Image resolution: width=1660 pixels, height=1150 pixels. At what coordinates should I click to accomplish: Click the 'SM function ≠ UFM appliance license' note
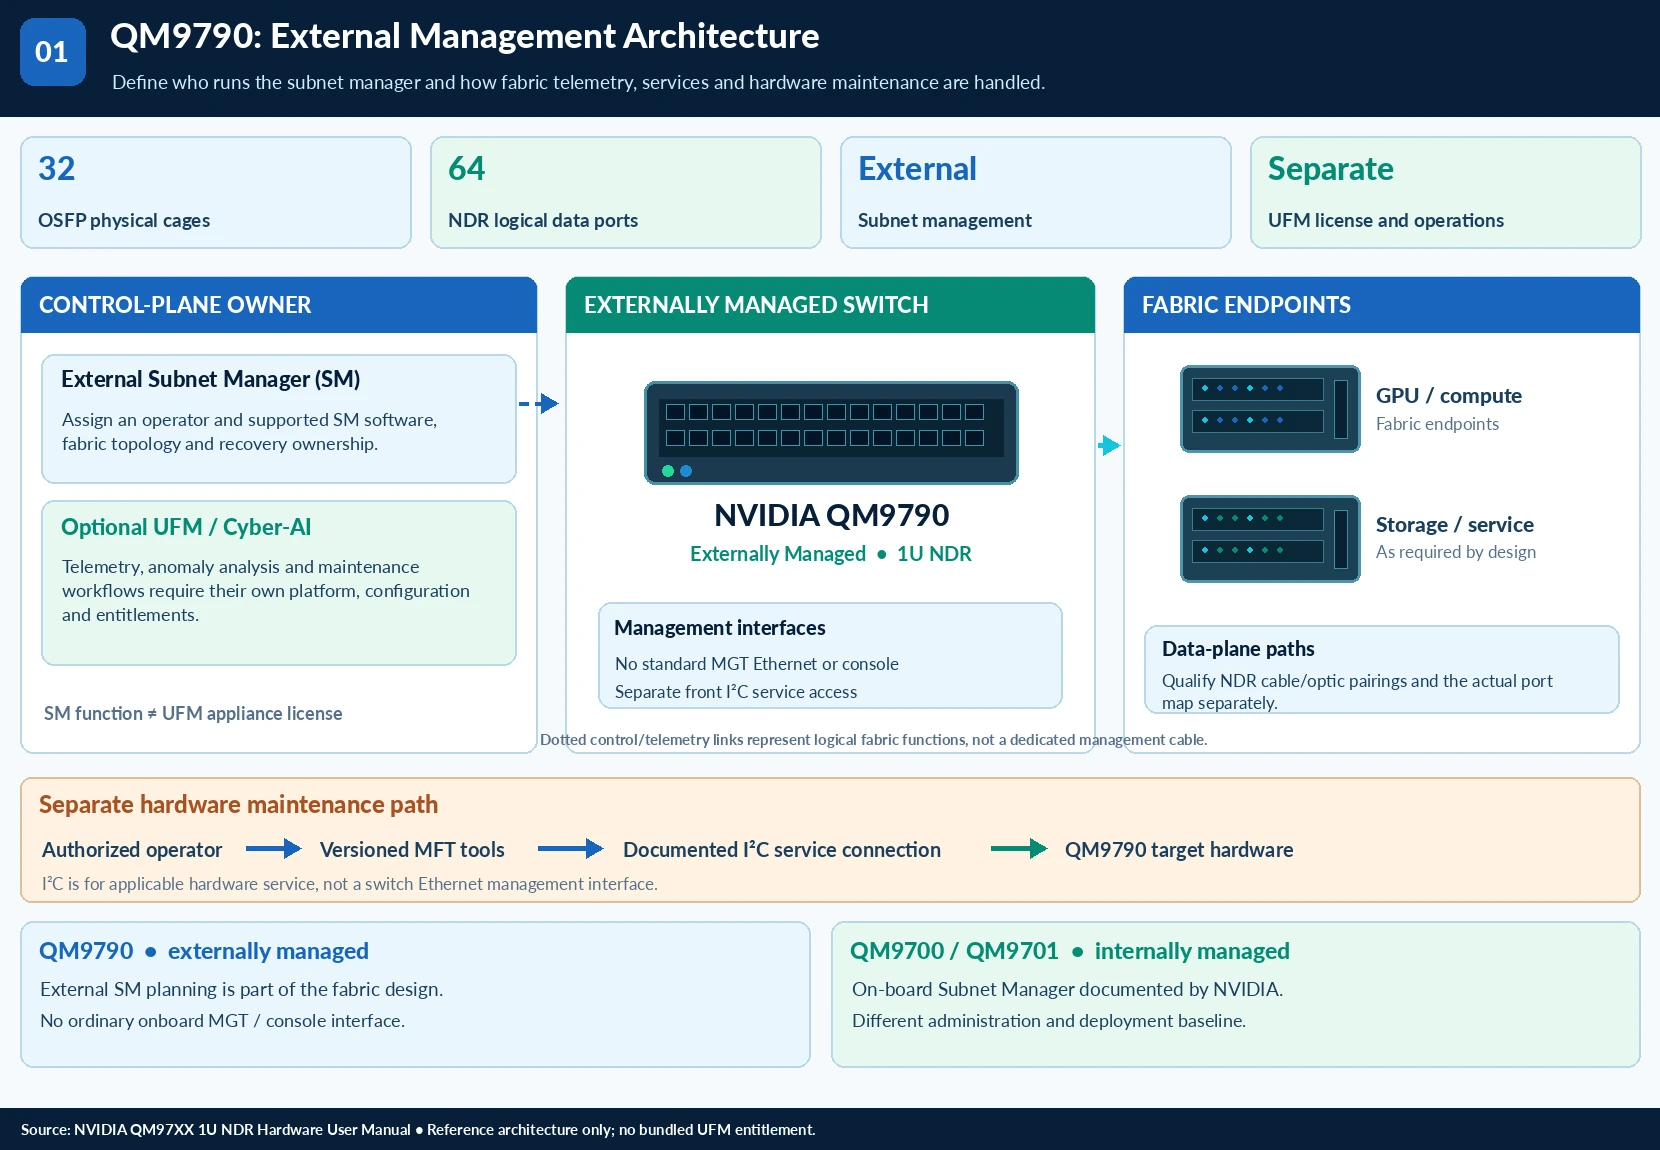point(193,713)
